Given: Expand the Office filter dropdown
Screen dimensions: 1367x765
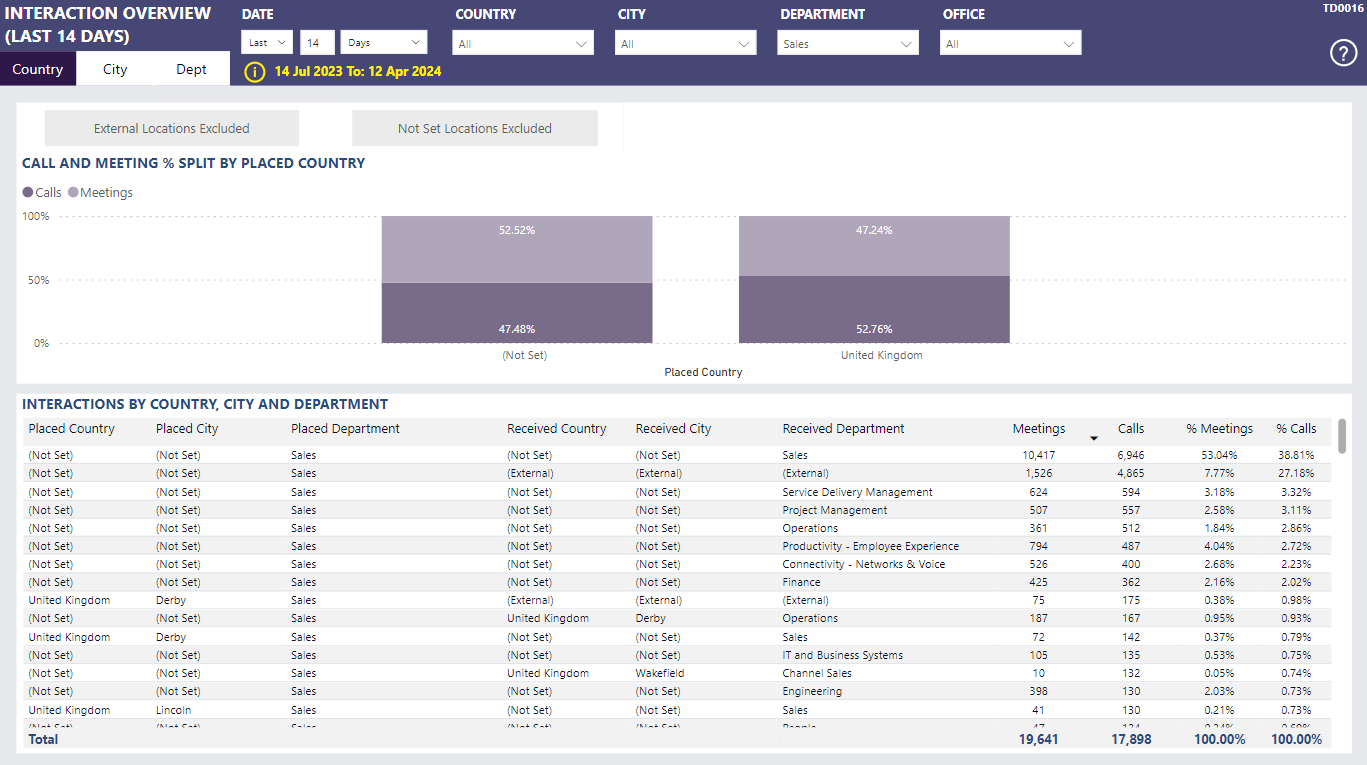Looking at the screenshot, I should 1010,43.
